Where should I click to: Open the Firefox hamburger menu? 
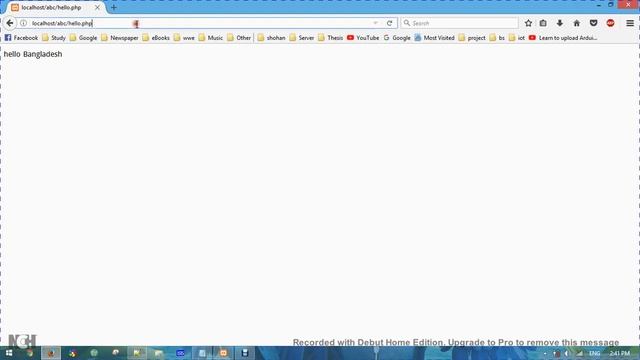630,23
